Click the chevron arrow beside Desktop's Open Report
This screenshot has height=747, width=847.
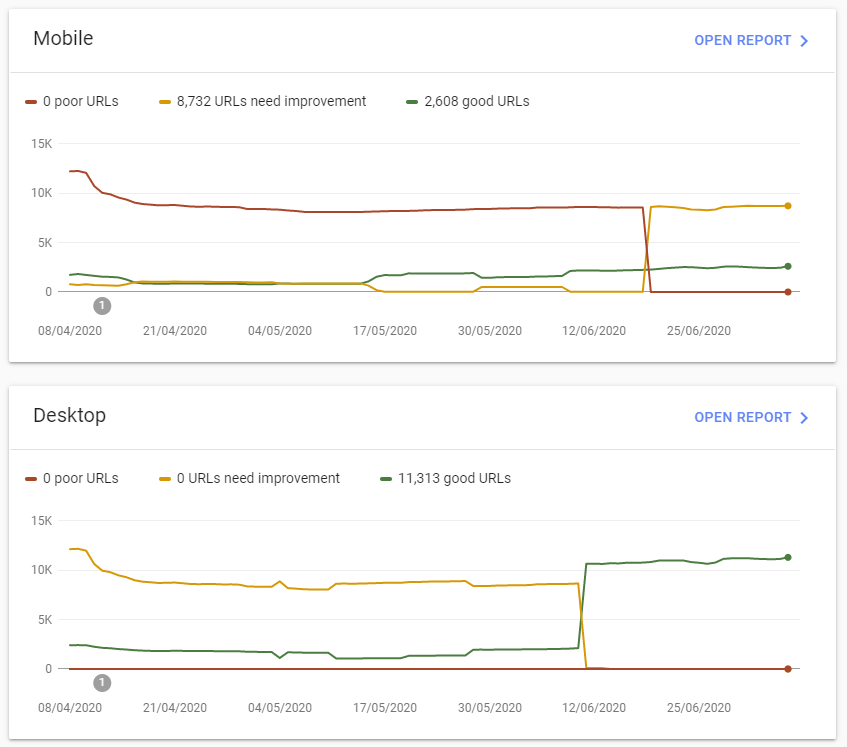point(804,418)
